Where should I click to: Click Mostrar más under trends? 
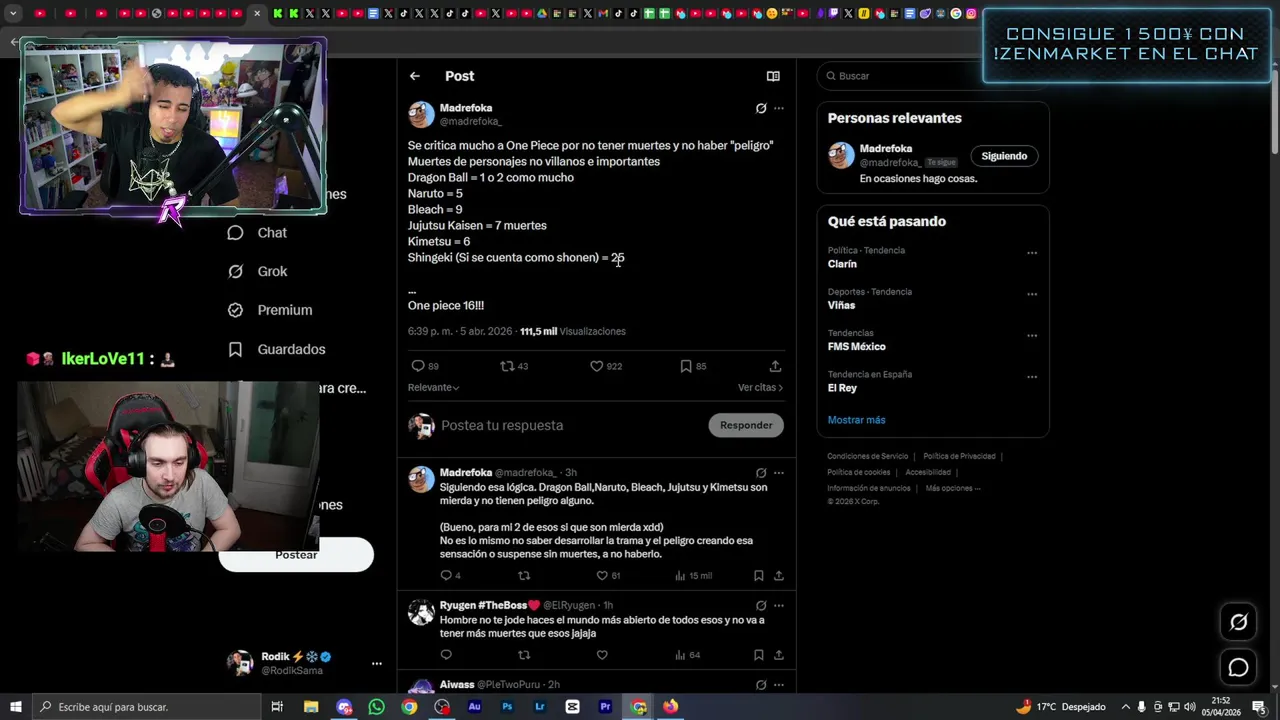pos(856,420)
